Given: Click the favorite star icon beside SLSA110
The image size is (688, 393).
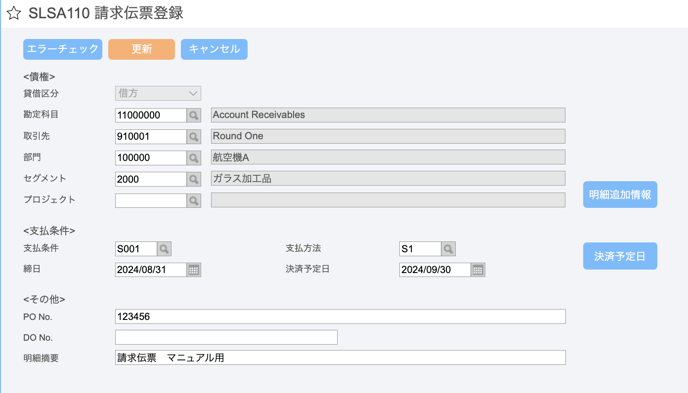Looking at the screenshot, I should point(14,13).
